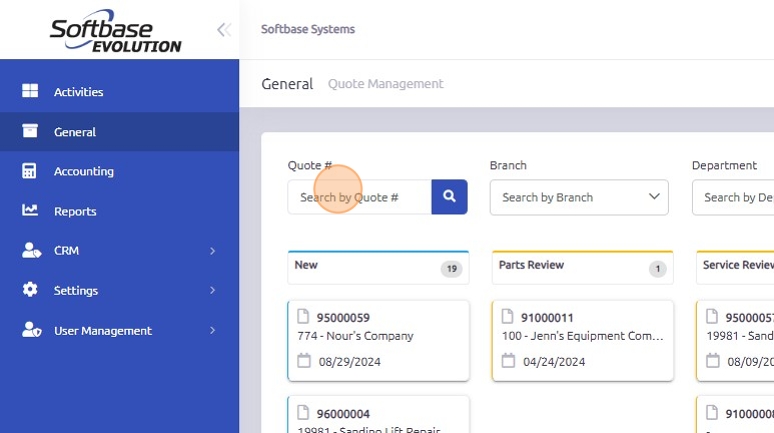Open quote 96000004 card

[x=378, y=415]
